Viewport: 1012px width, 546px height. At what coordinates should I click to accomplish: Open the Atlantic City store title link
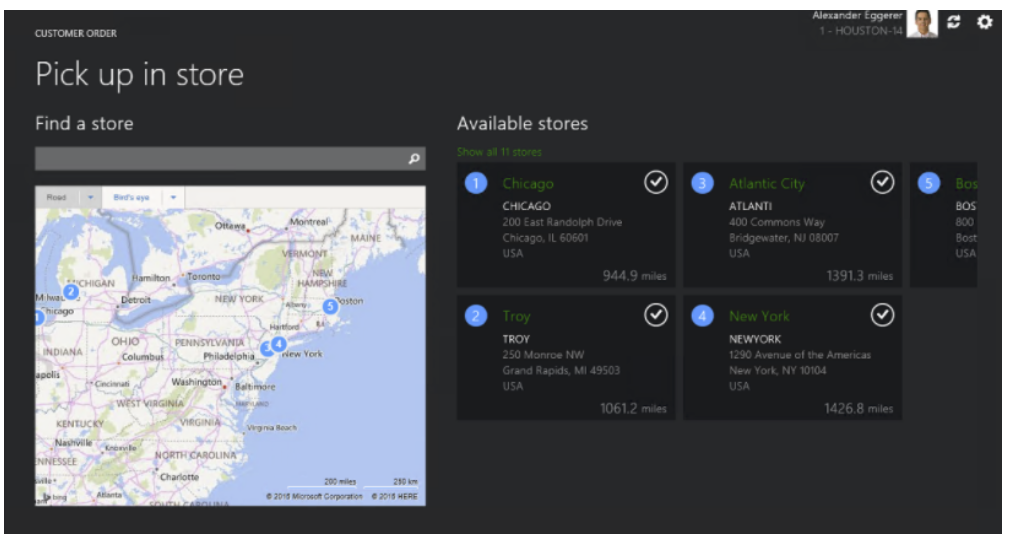pos(767,184)
